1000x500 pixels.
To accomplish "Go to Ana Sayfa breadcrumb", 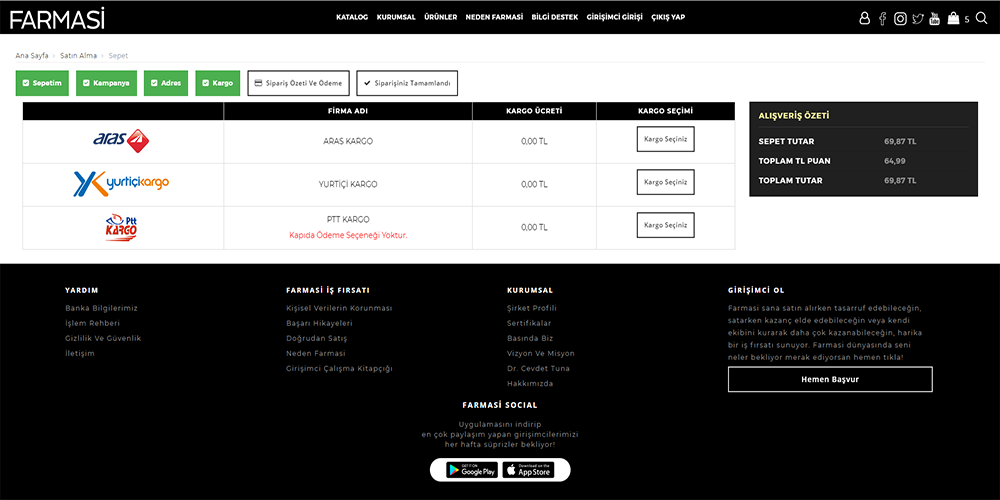I will 32,55.
